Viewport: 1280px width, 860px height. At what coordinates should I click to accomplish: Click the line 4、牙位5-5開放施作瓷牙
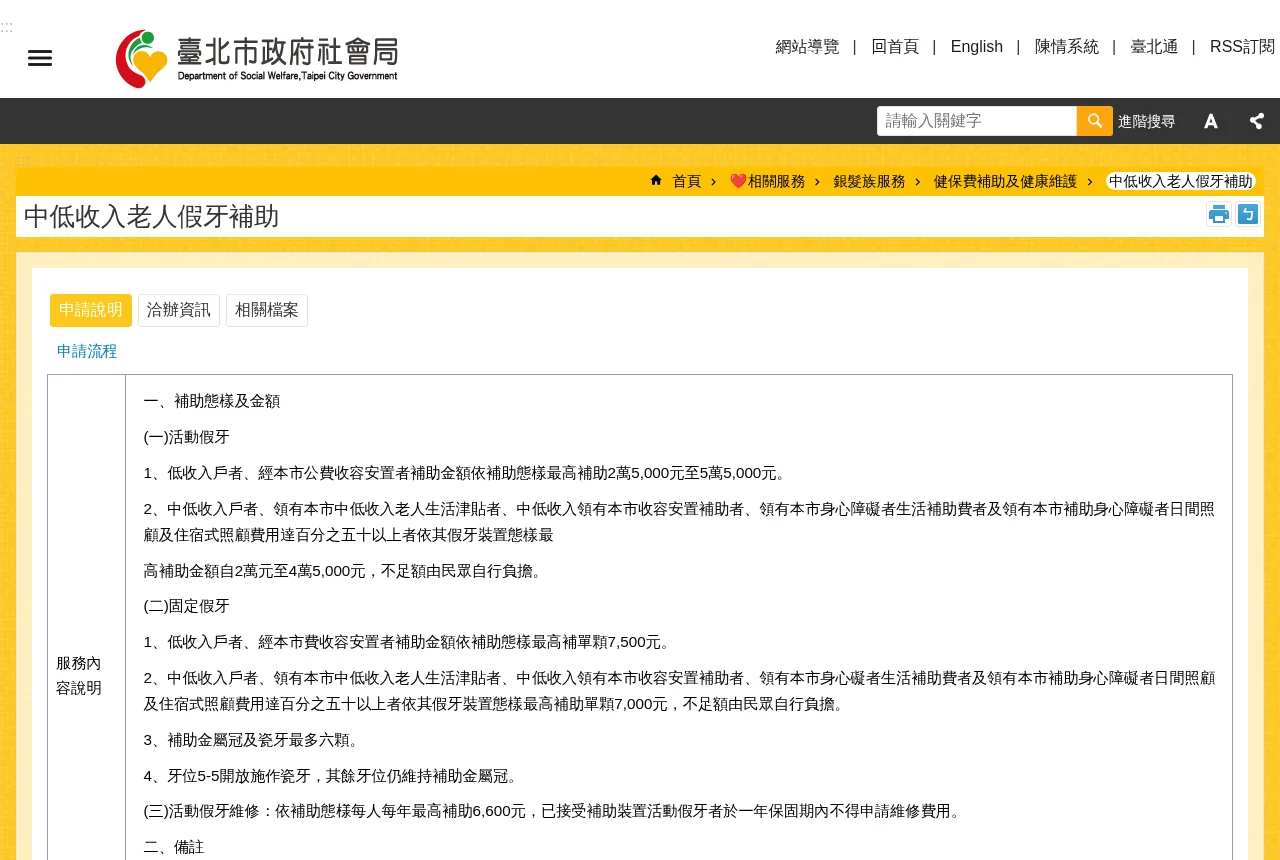click(x=331, y=776)
